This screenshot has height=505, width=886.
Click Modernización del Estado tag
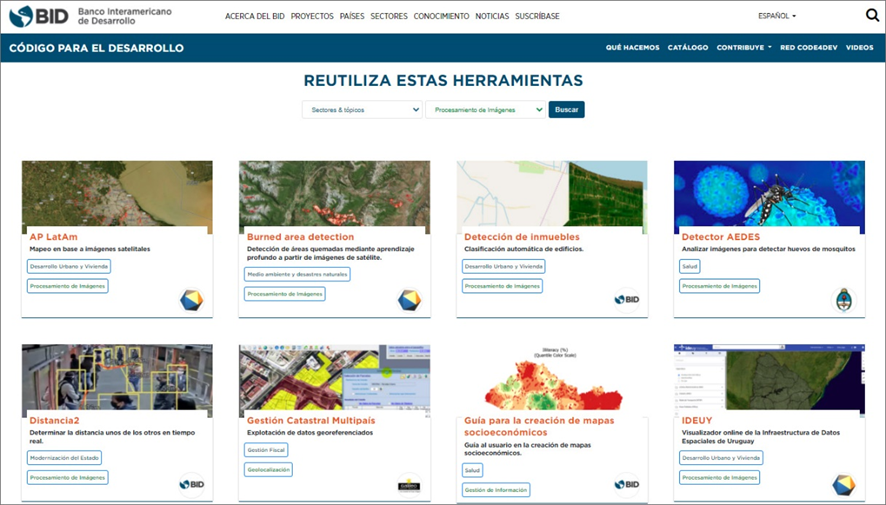click(x=64, y=458)
